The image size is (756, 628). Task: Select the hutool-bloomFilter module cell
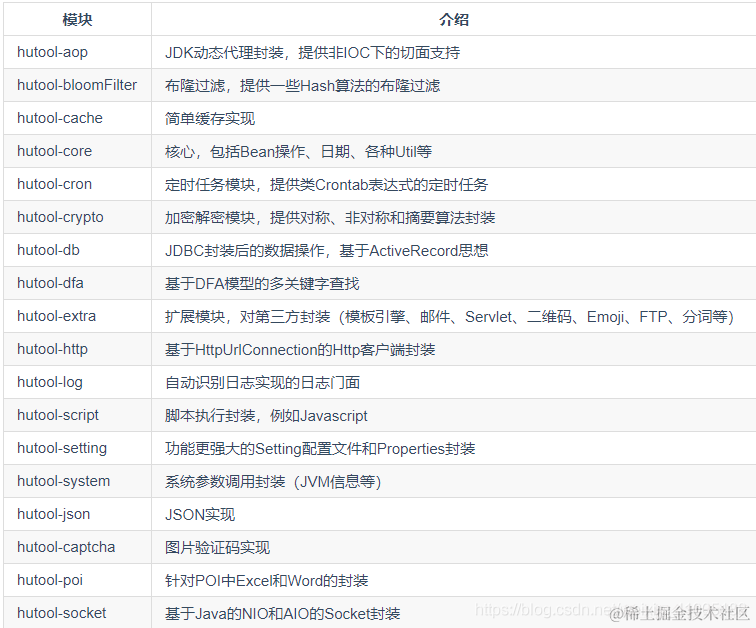pos(77,85)
